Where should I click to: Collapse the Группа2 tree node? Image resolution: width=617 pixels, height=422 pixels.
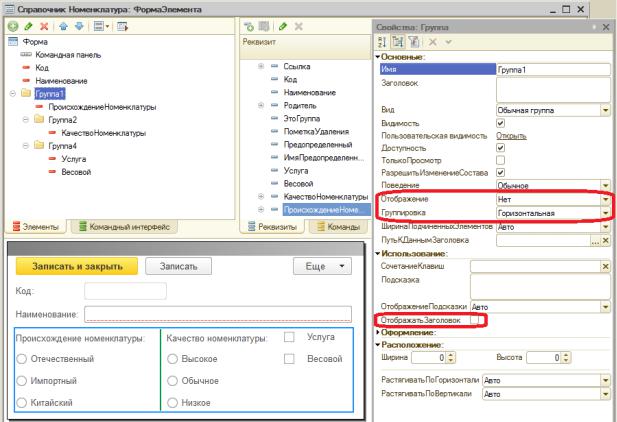pos(26,120)
